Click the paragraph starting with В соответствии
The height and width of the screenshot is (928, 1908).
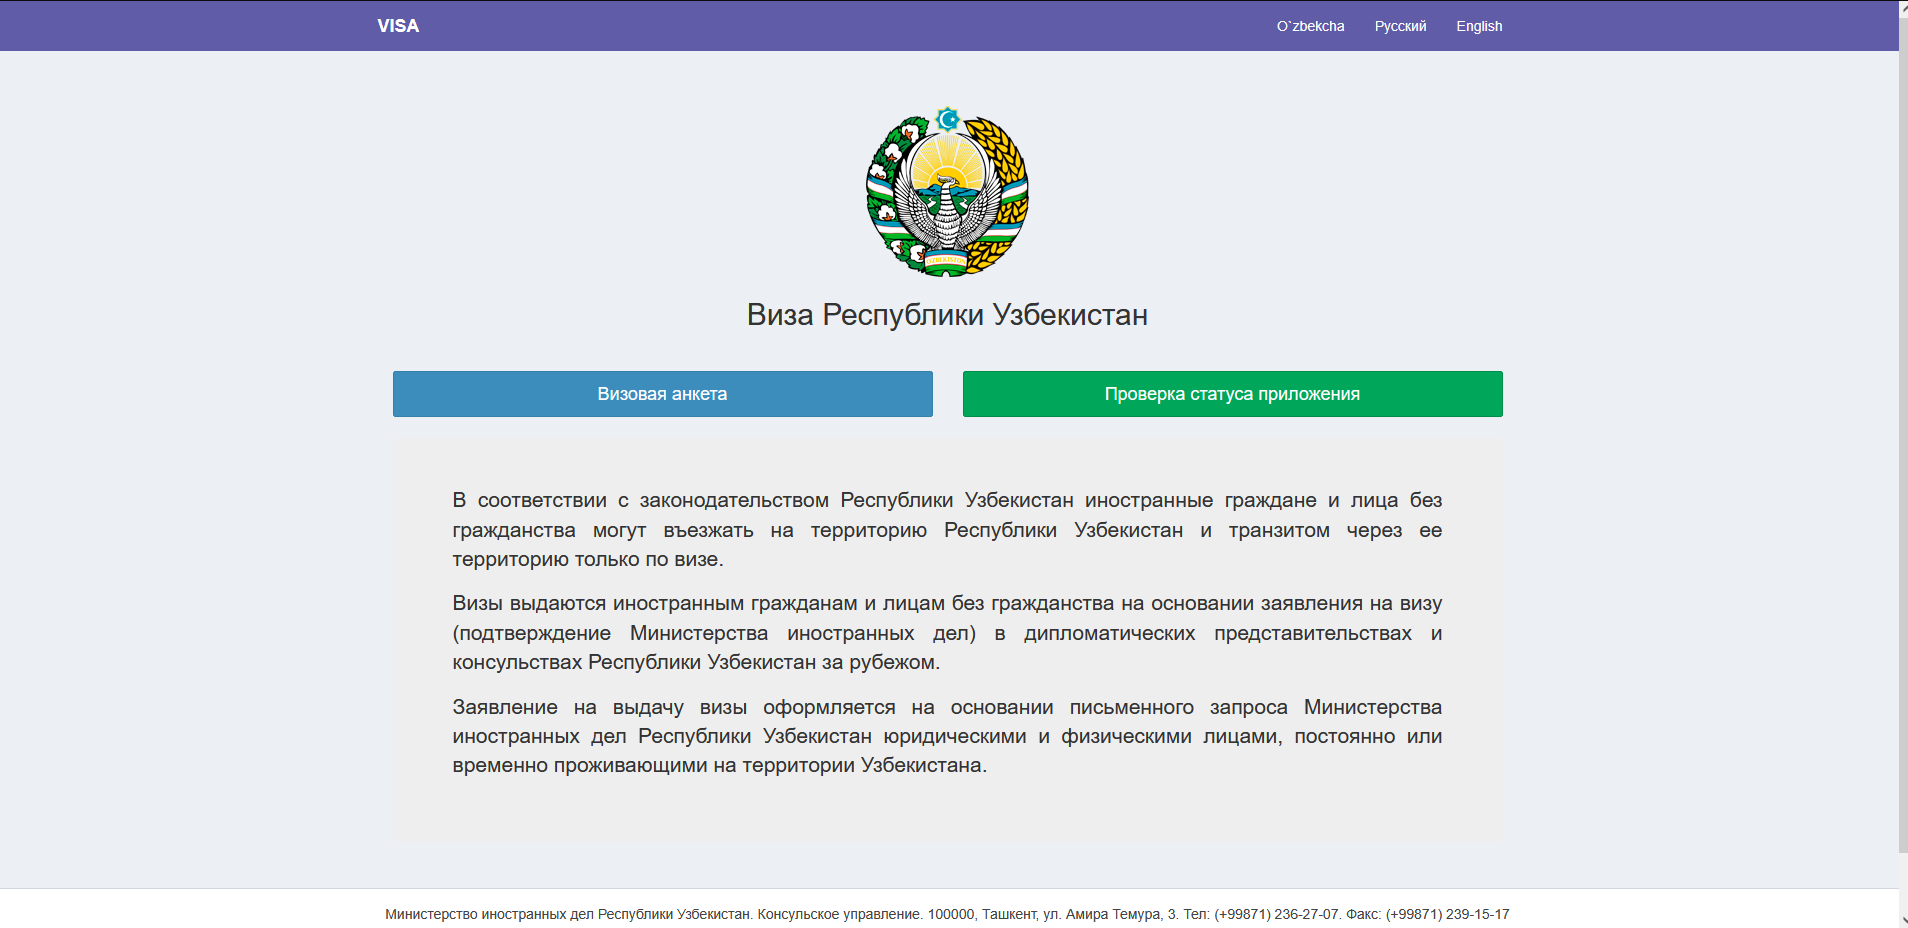coord(947,529)
